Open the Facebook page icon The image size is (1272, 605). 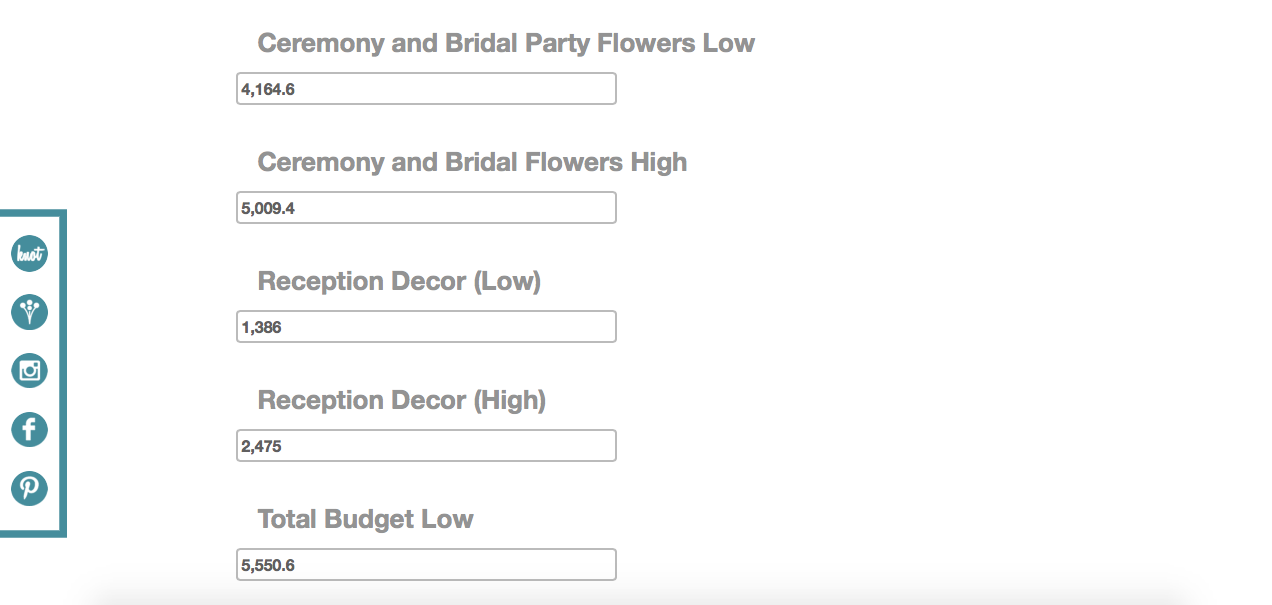tap(30, 430)
